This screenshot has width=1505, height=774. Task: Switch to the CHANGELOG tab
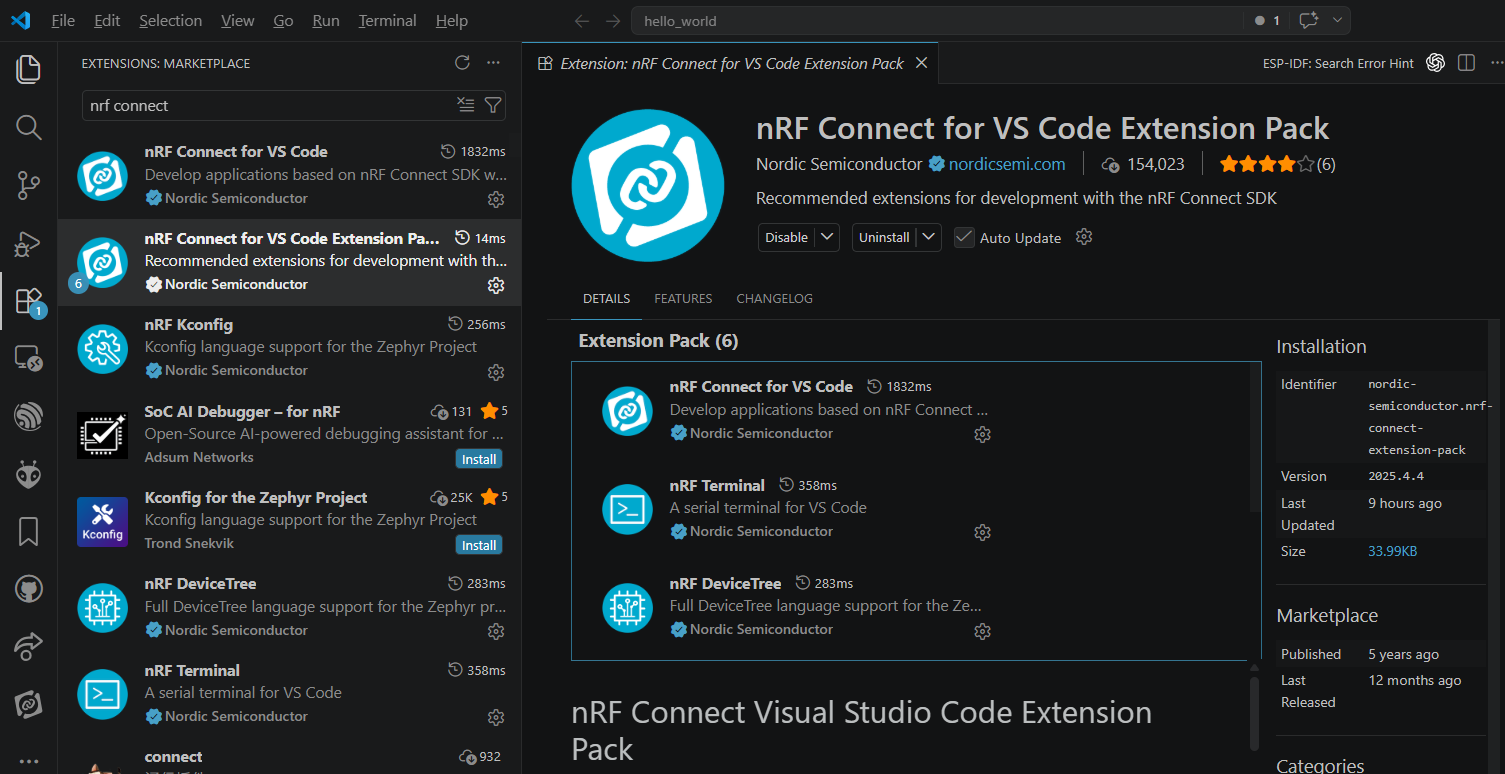[x=775, y=299]
